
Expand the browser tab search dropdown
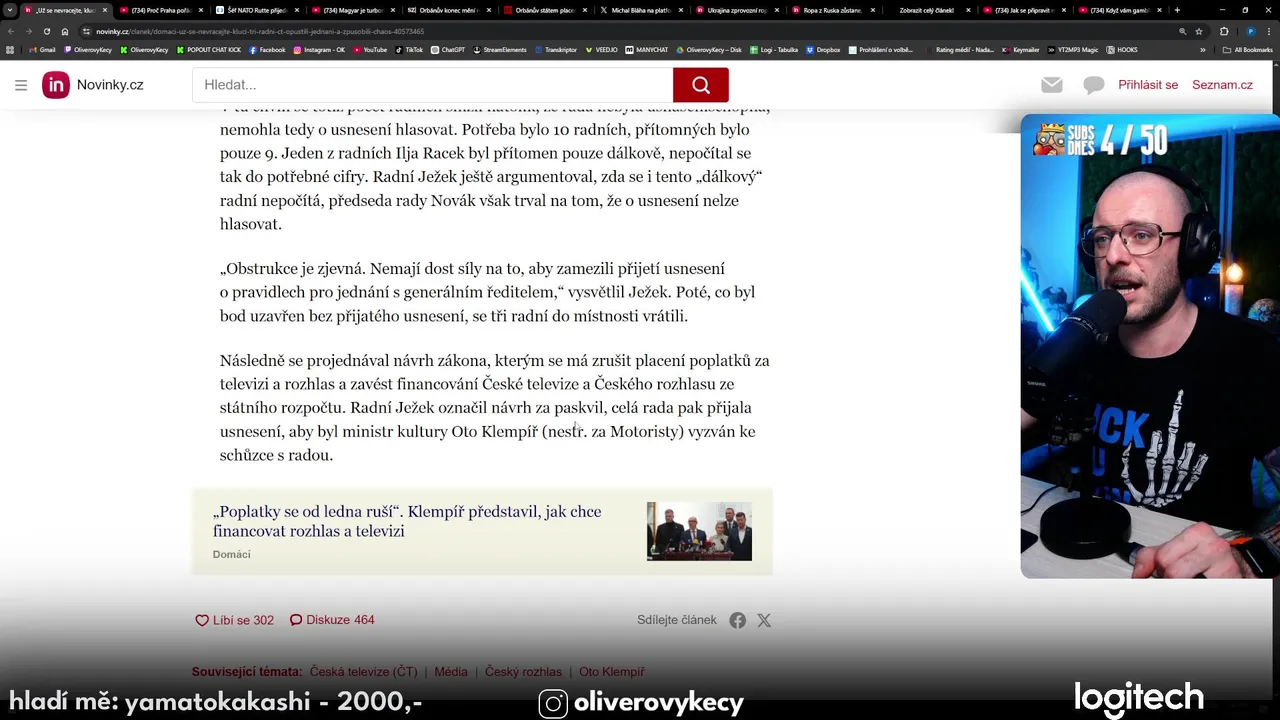click(x=10, y=10)
